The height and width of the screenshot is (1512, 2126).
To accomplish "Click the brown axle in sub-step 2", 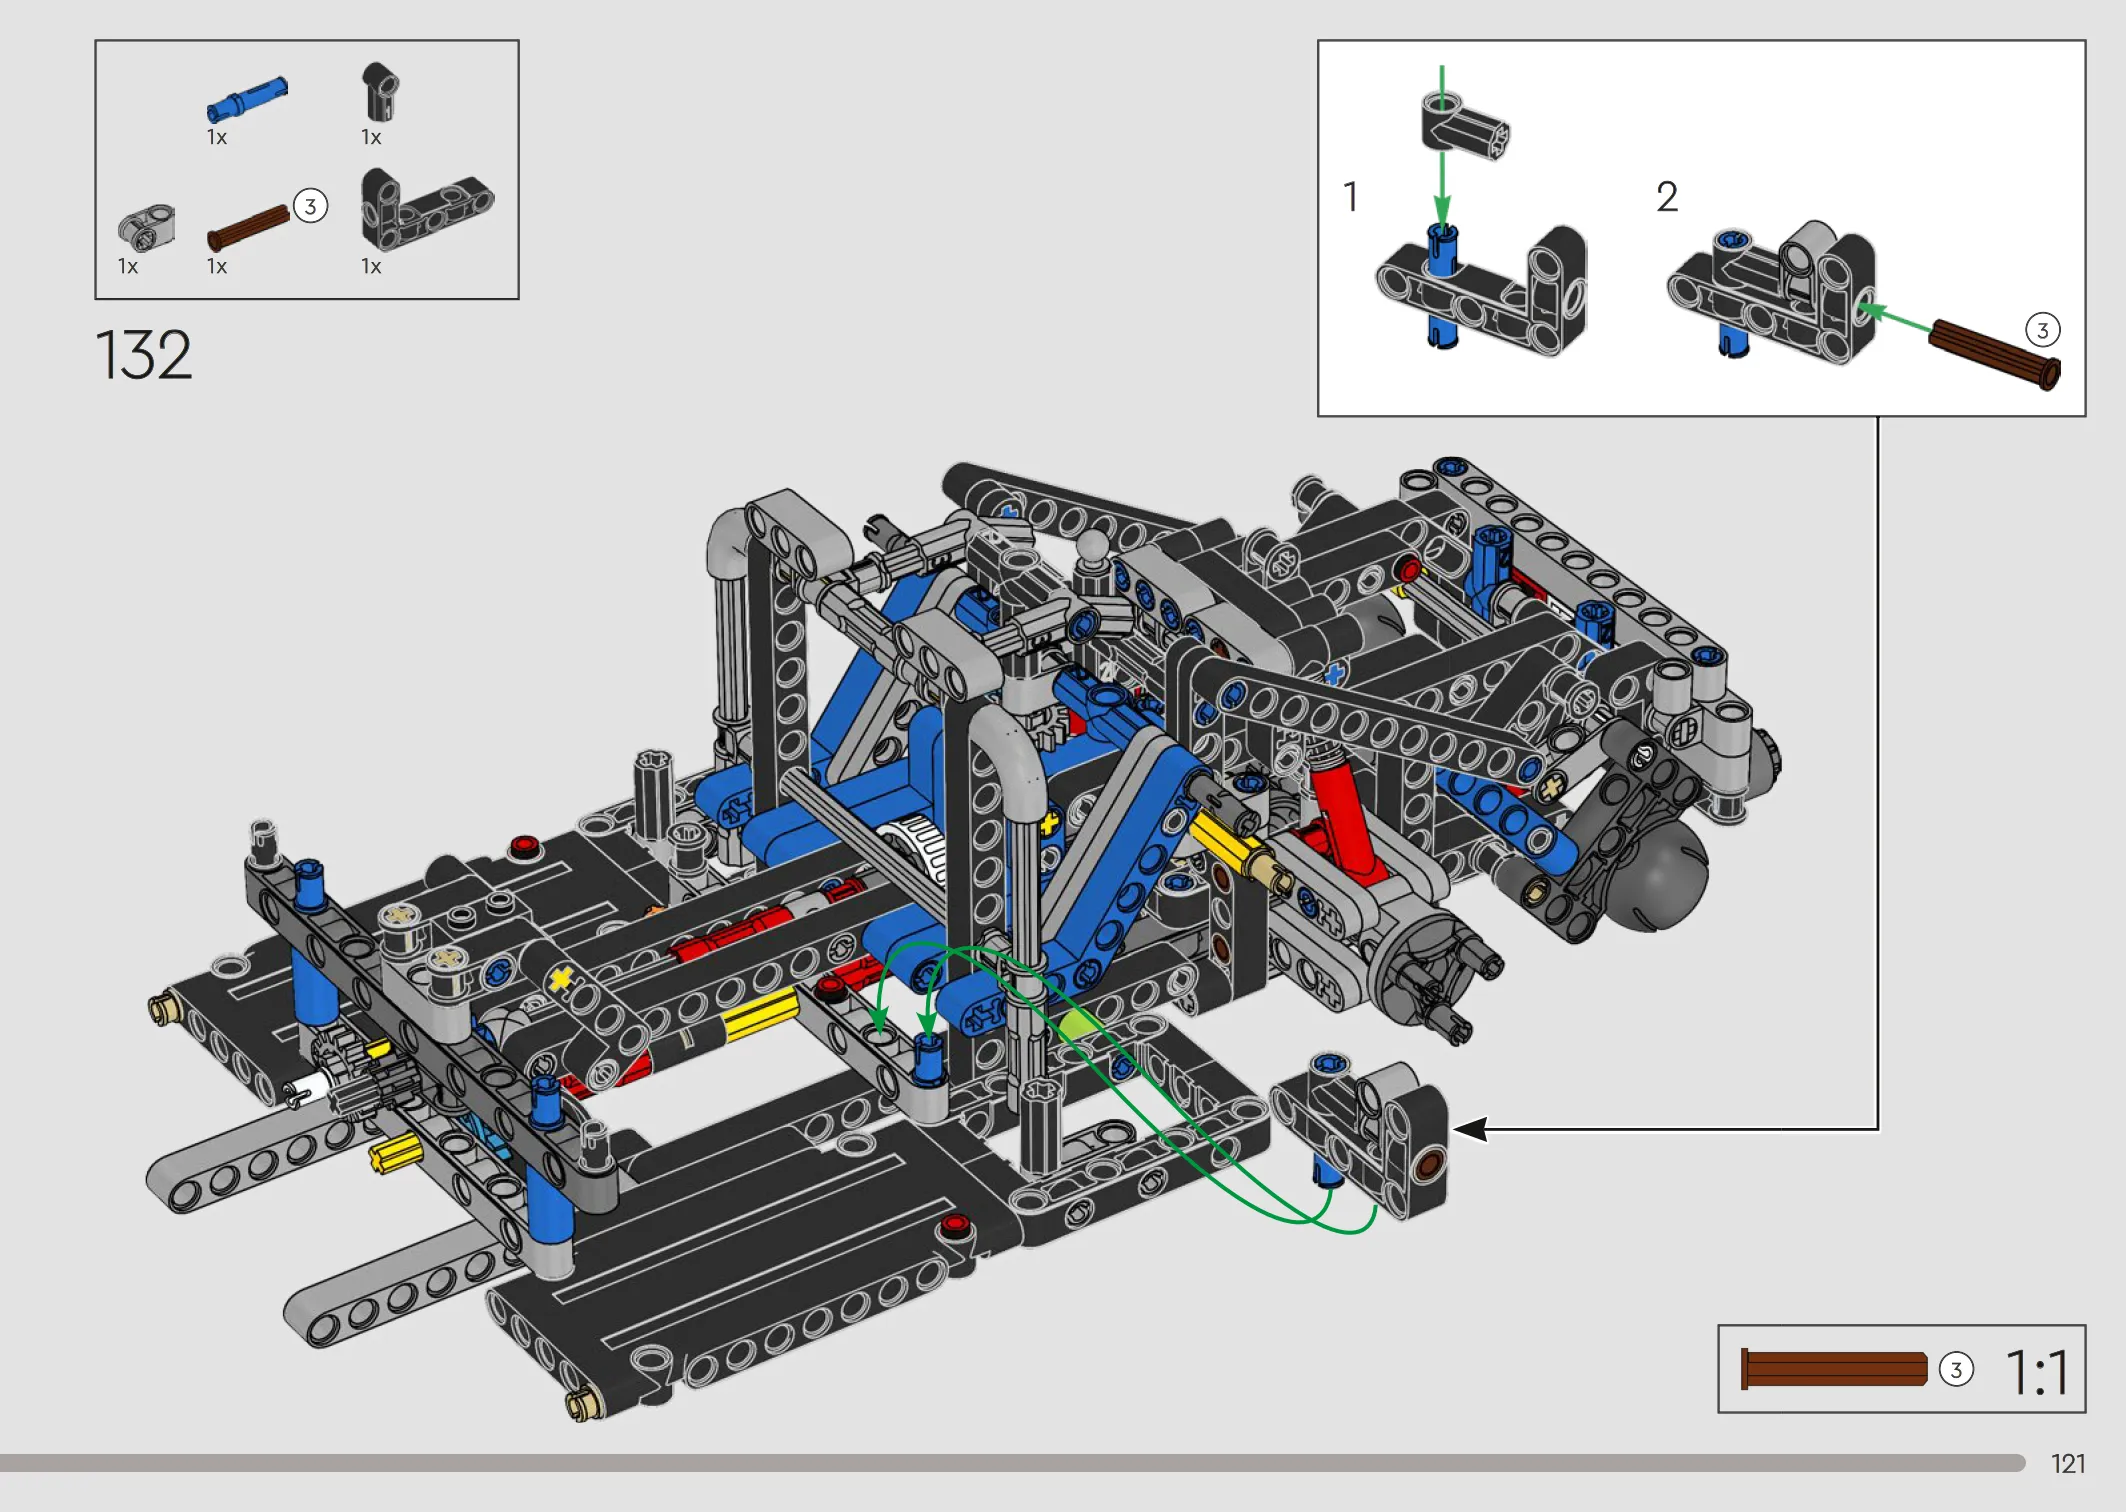I will (x=1994, y=354).
